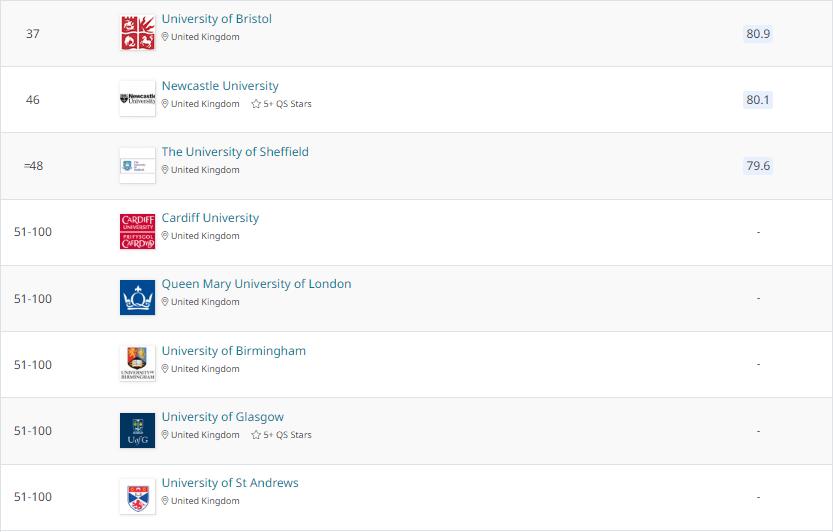Open the Newcastle University link
This screenshot has height=532, width=833.
(220, 86)
